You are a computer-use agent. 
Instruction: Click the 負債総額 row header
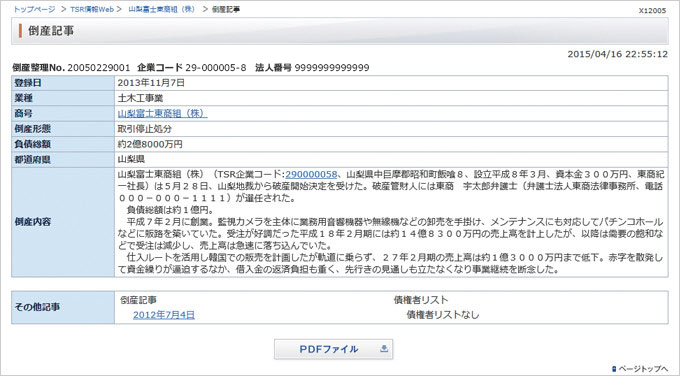[x=63, y=144]
